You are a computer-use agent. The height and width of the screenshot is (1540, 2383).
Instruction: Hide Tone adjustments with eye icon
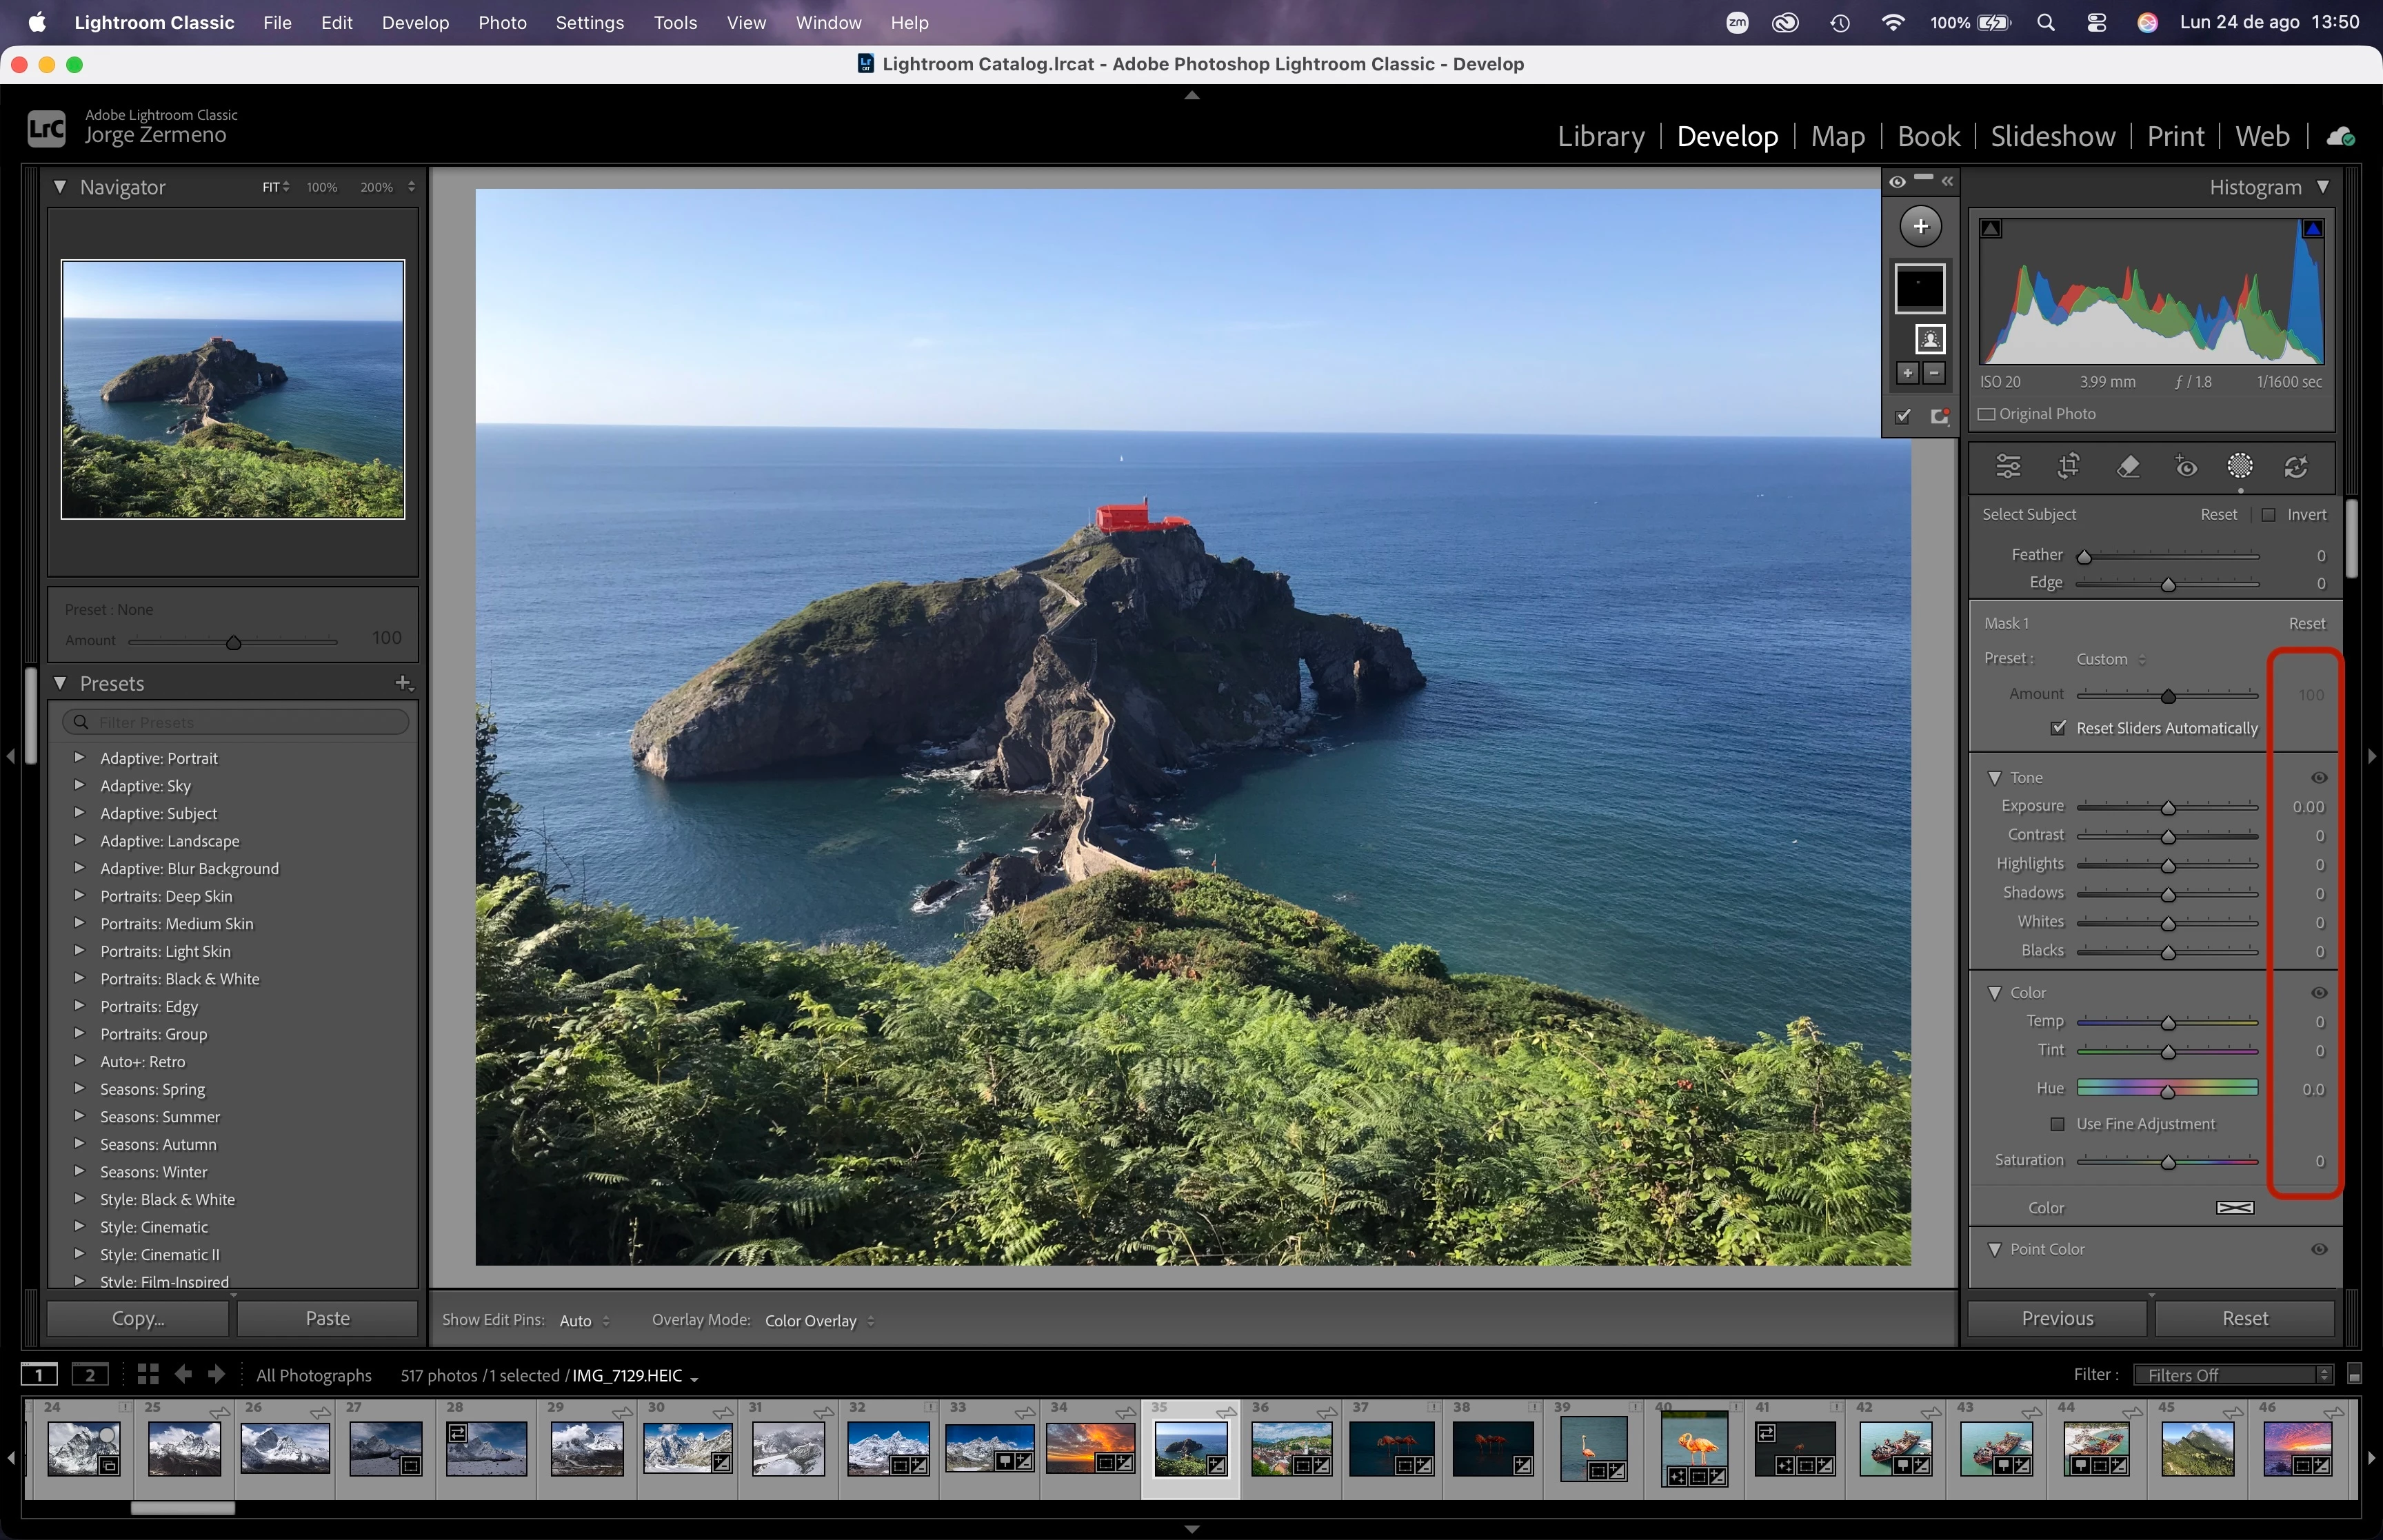coord(2319,777)
